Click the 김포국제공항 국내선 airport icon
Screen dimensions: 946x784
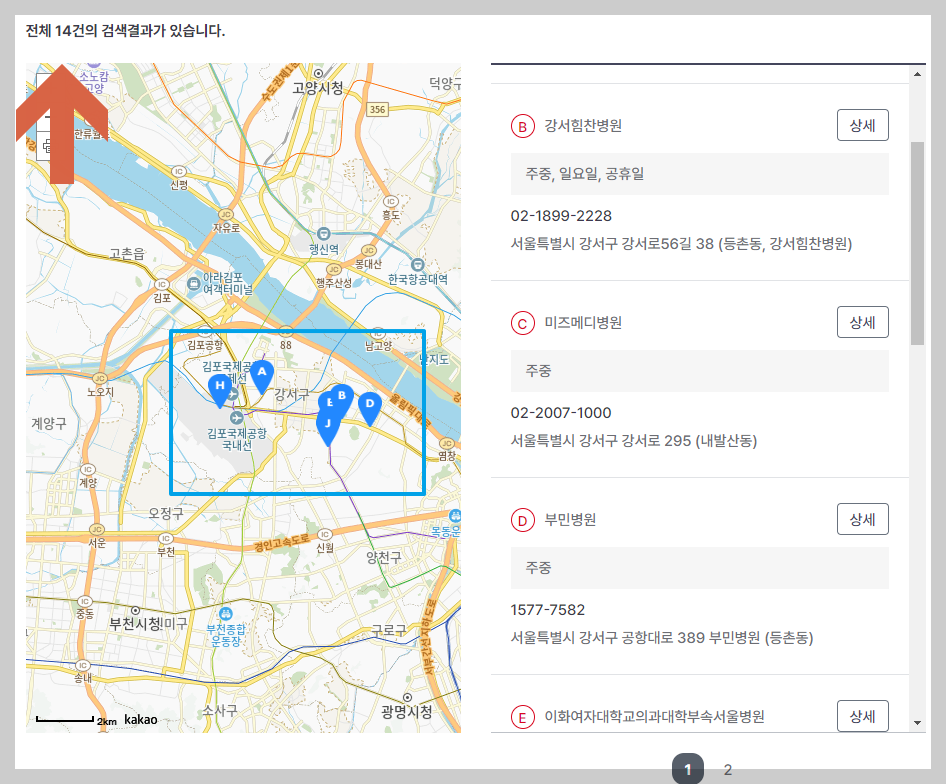tap(236, 417)
